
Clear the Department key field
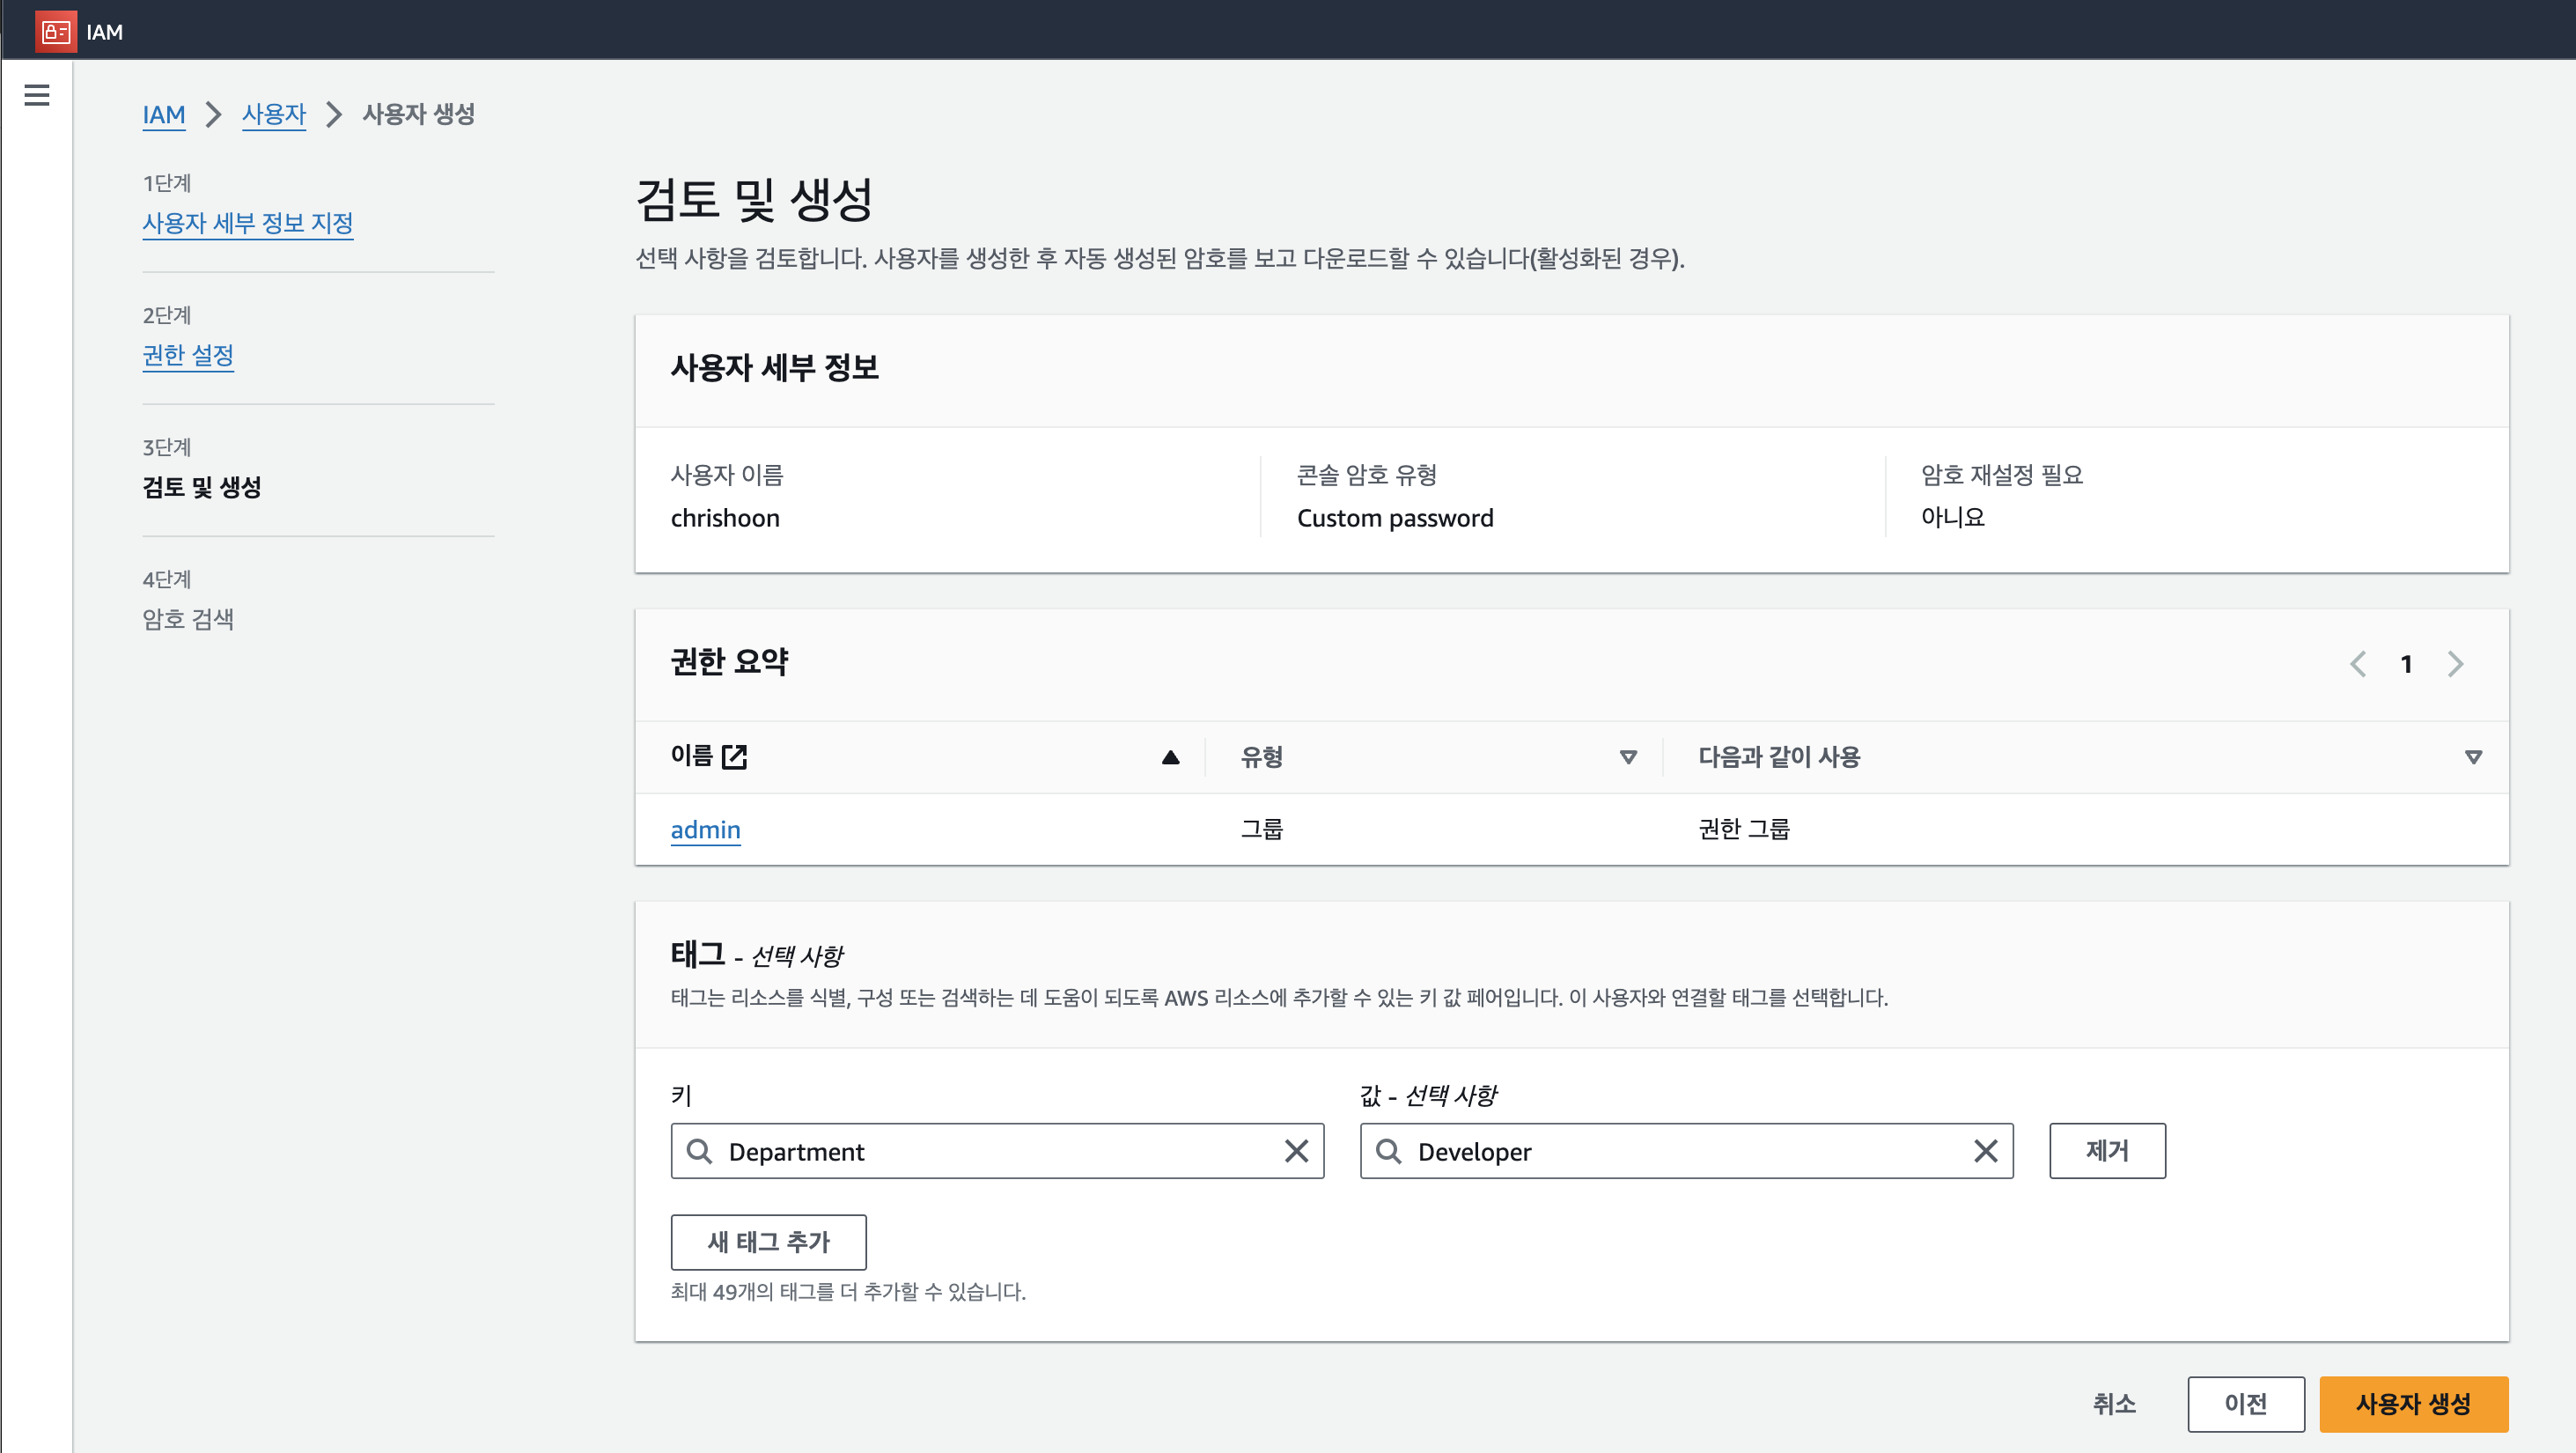coord(1296,1151)
